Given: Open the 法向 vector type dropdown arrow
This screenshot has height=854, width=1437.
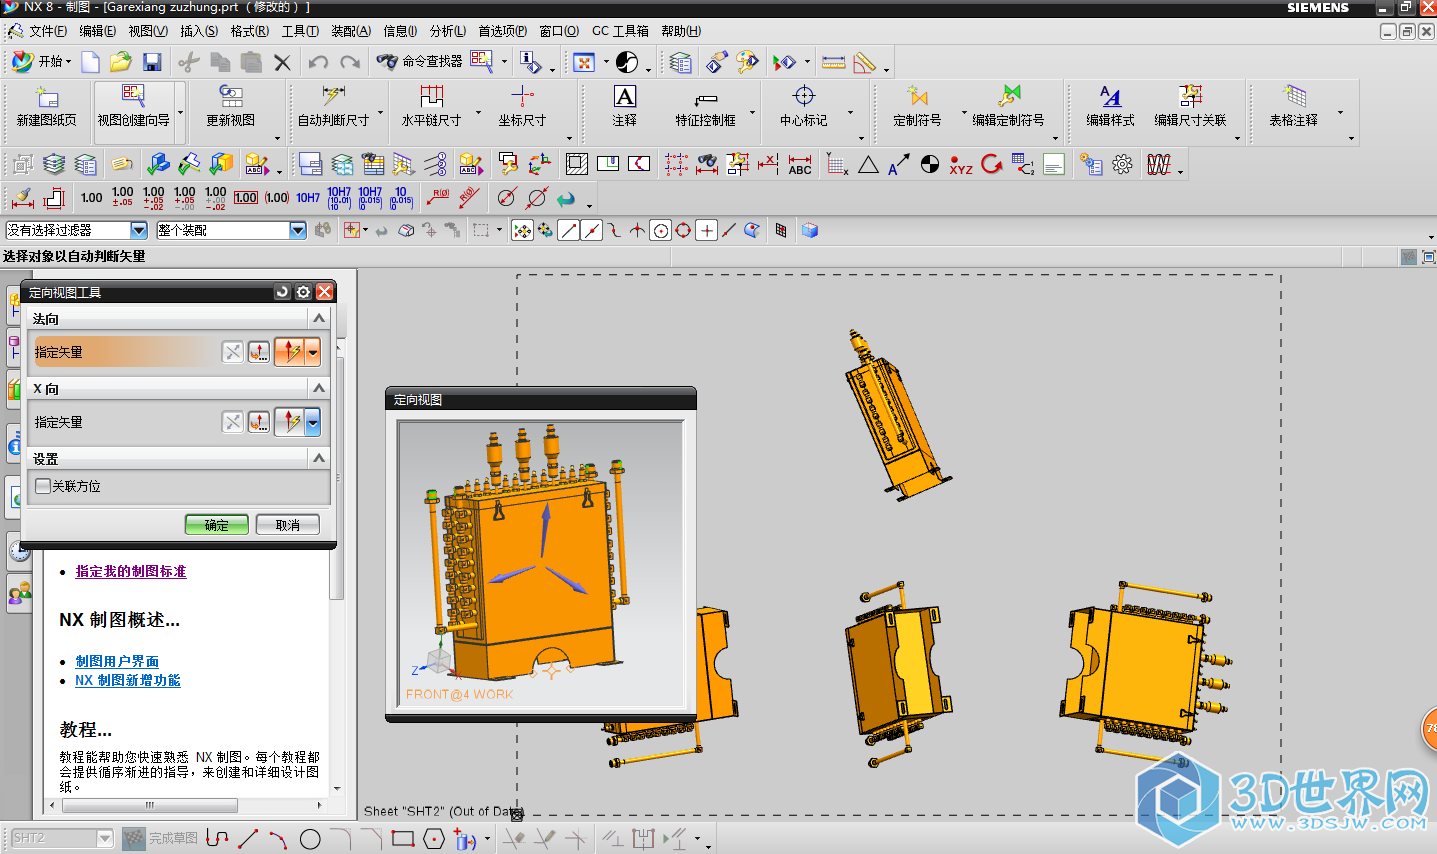Looking at the screenshot, I should pos(313,352).
